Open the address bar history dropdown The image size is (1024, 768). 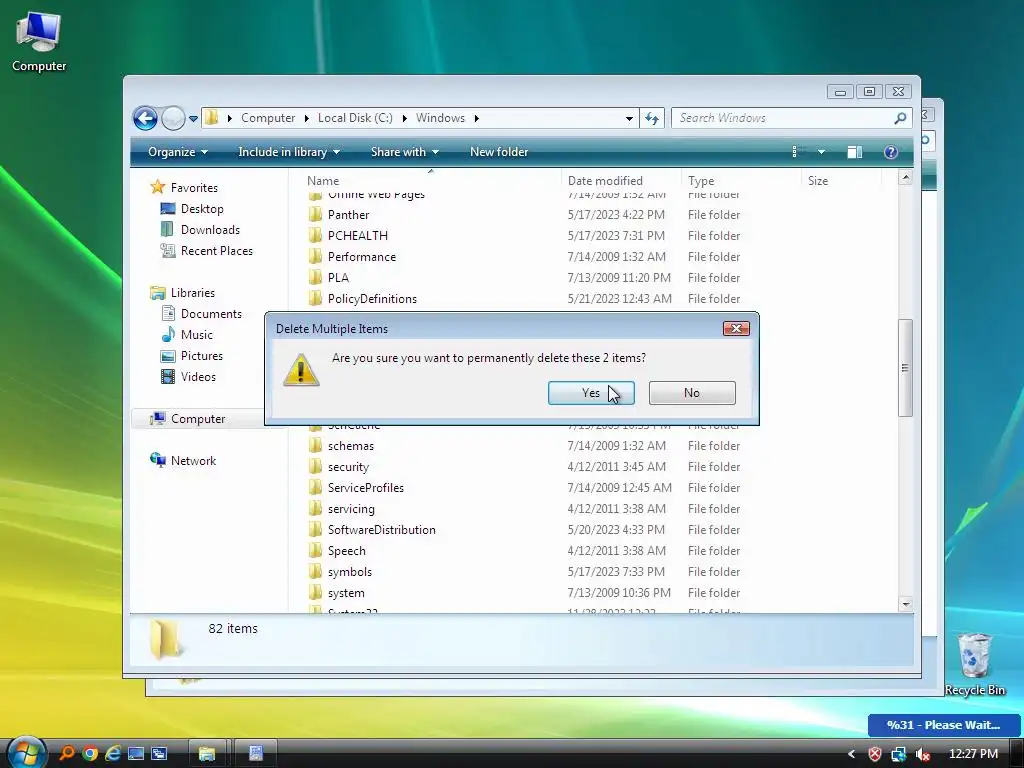629,118
